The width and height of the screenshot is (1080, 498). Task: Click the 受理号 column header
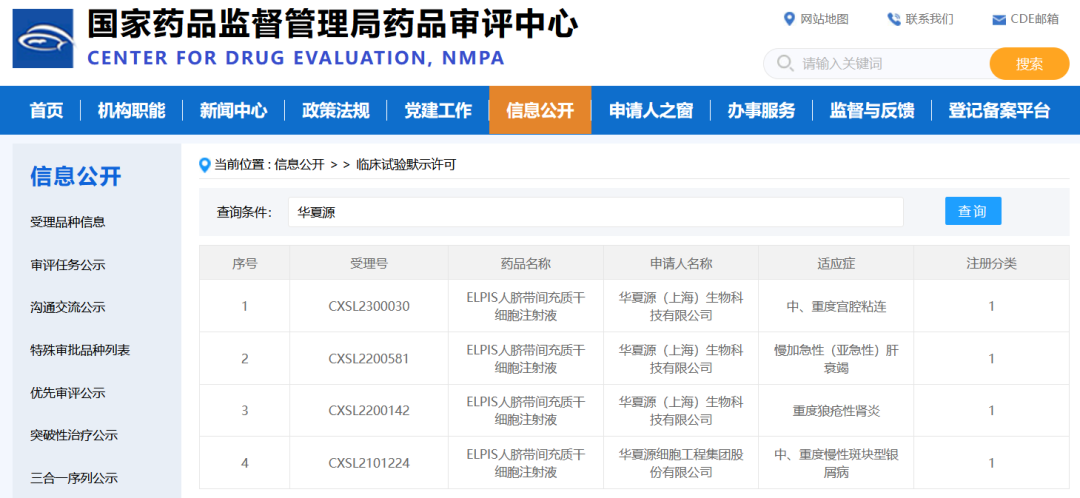tap(368, 263)
